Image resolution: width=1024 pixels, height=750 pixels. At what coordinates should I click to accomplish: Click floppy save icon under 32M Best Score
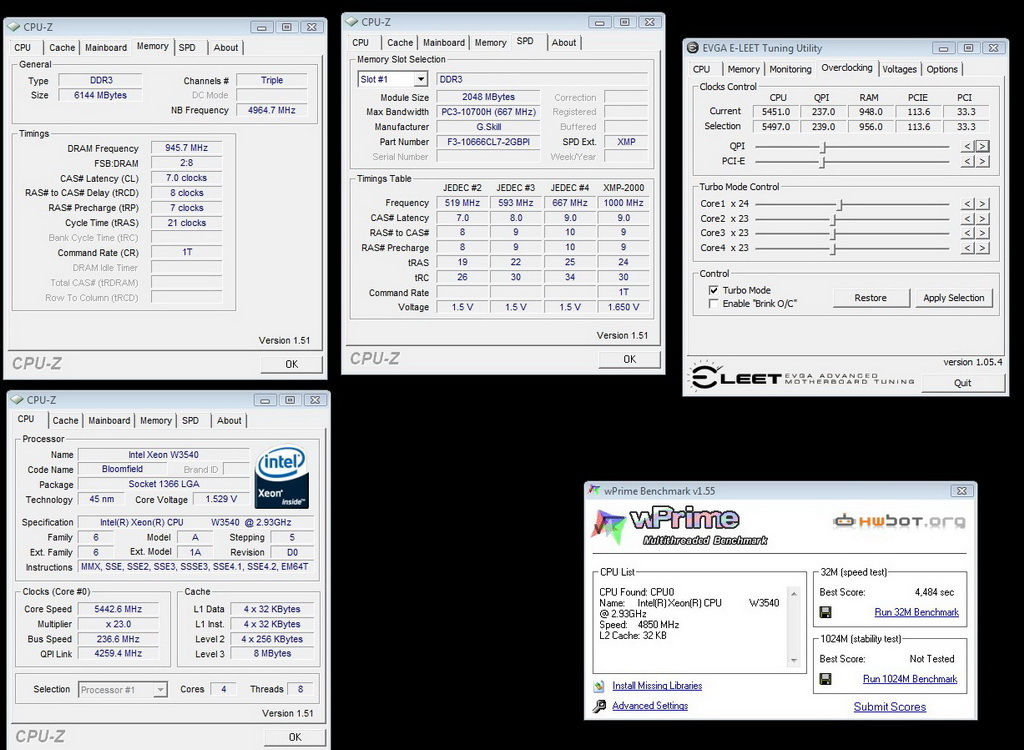point(825,612)
